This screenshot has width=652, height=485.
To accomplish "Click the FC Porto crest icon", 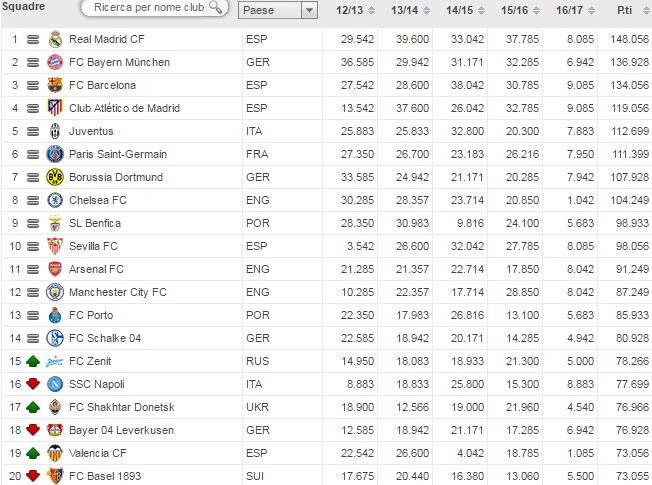I will 54,315.
